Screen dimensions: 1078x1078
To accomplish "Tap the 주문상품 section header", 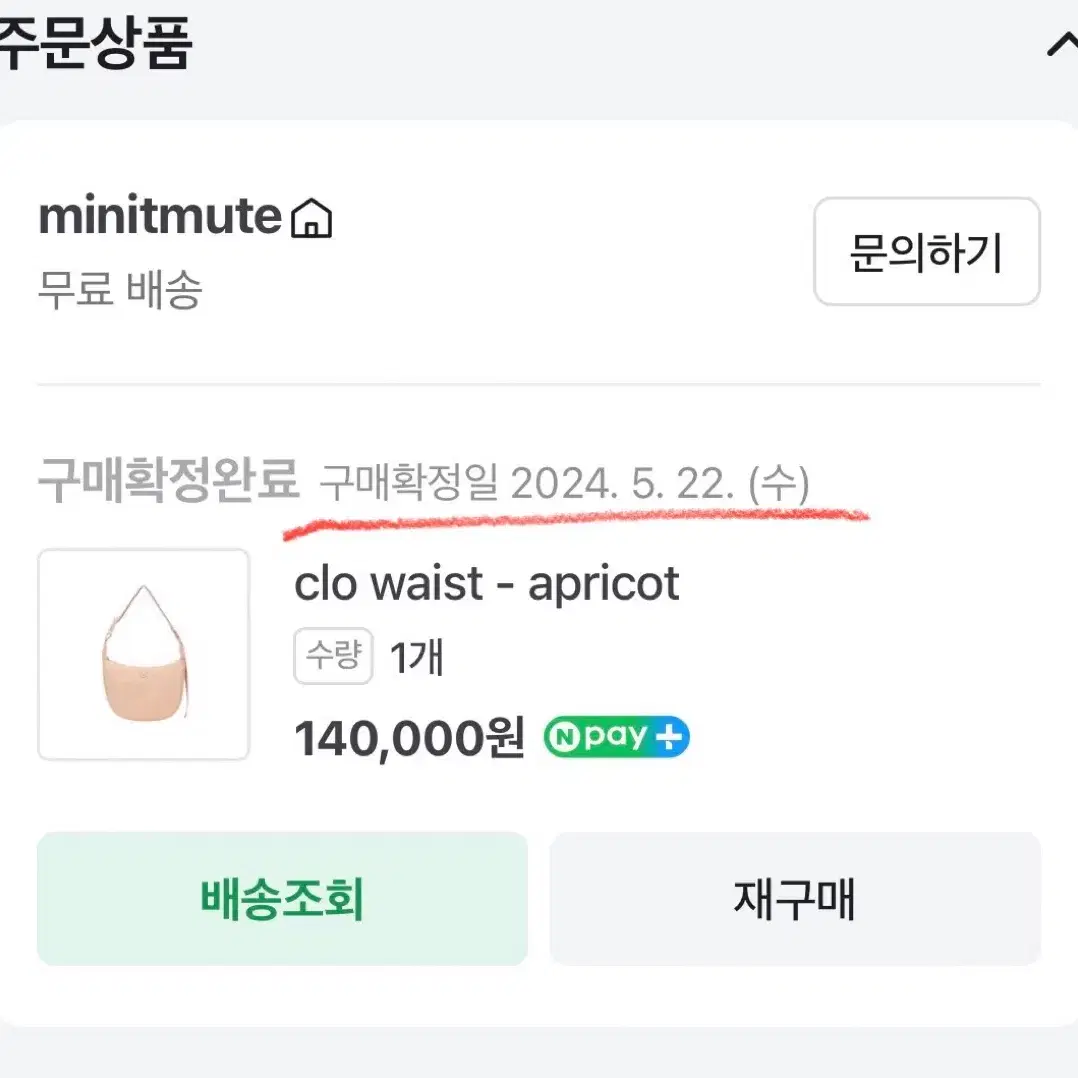I will point(95,43).
